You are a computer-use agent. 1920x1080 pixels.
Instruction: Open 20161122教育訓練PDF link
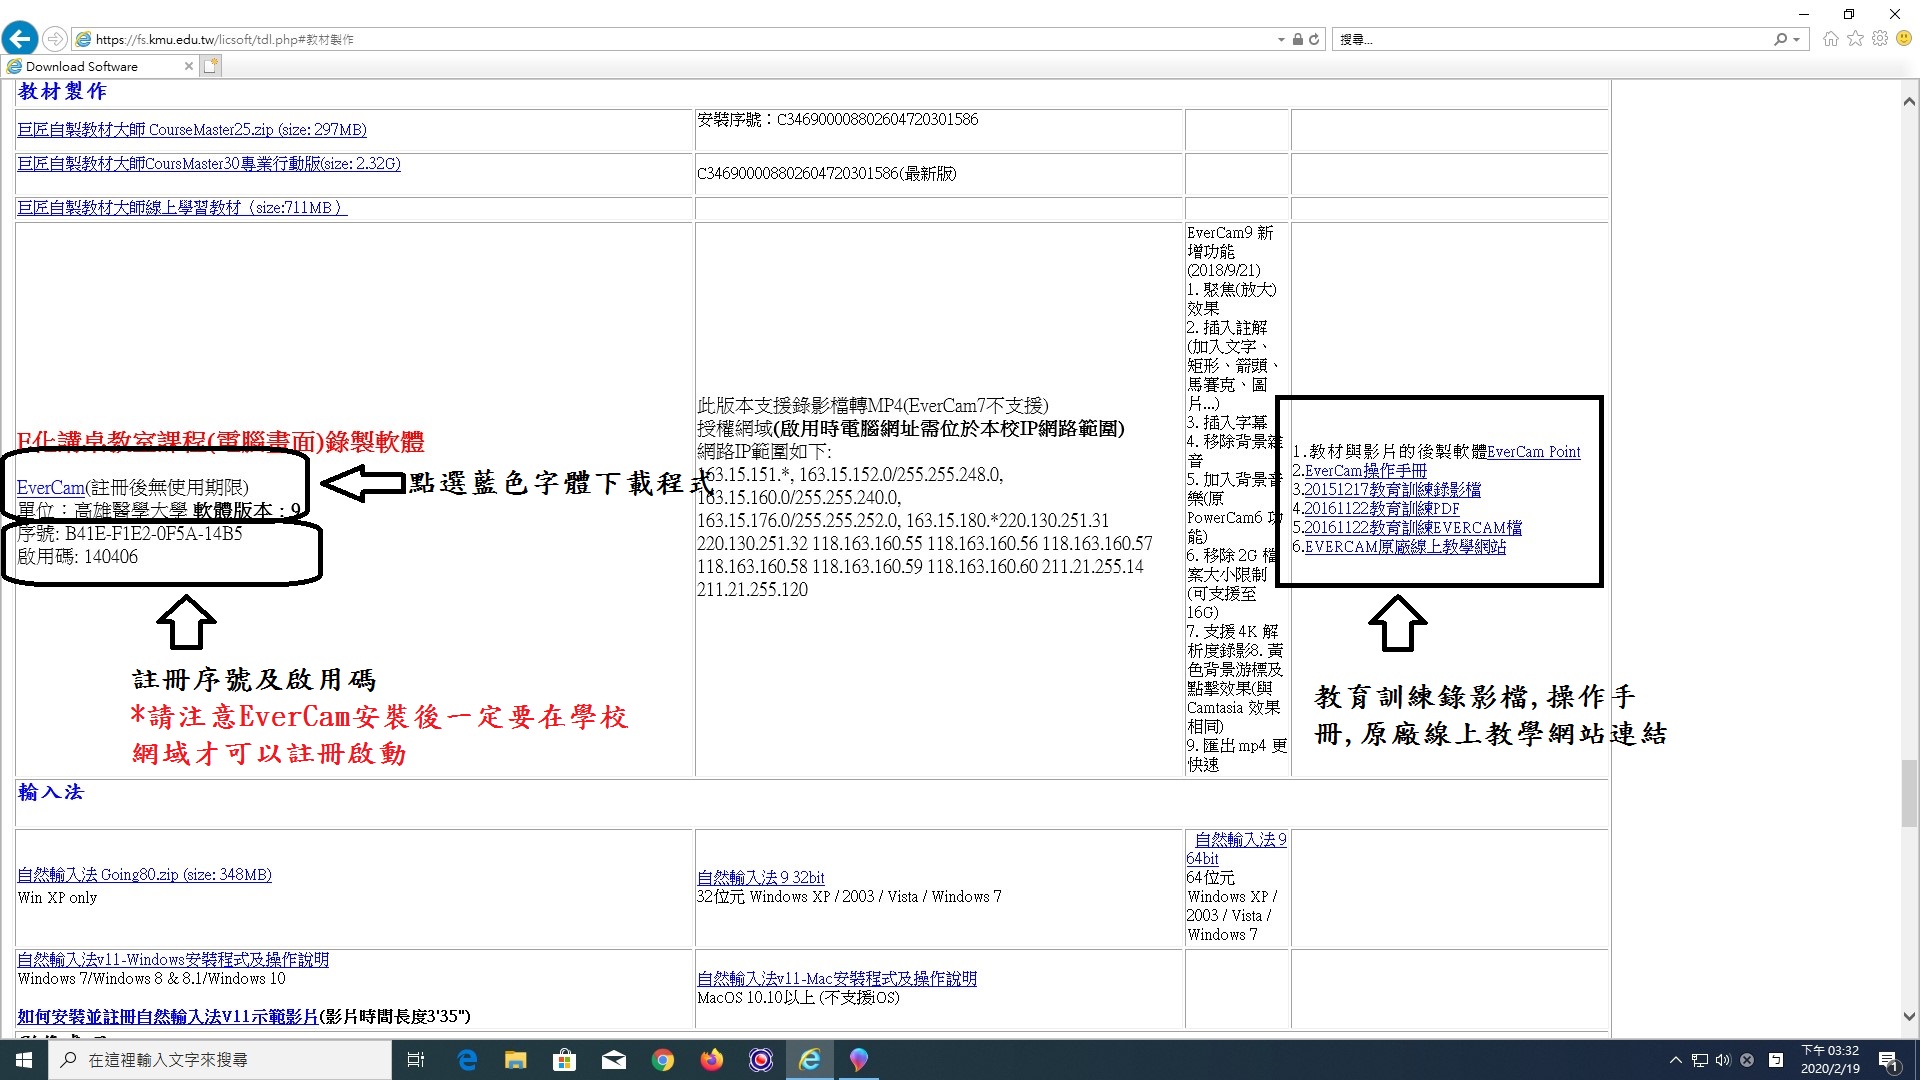pyautogui.click(x=1381, y=509)
